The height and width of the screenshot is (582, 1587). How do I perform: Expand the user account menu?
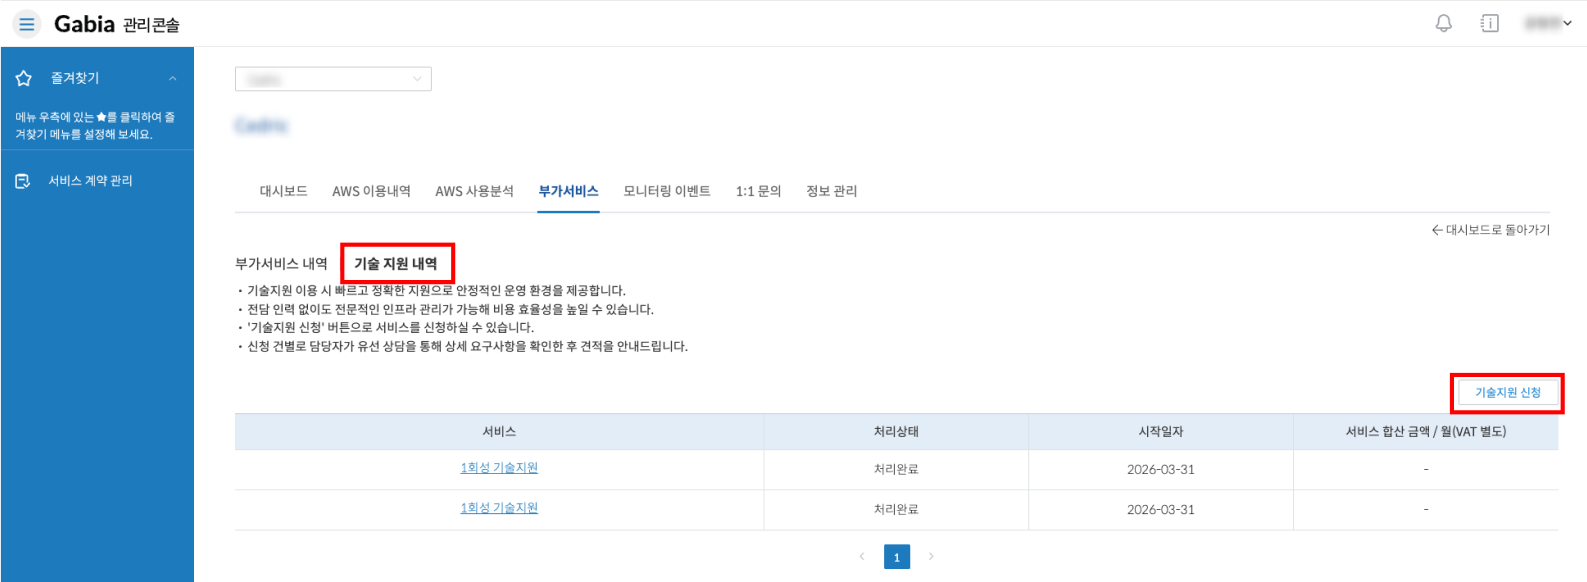click(x=1548, y=23)
